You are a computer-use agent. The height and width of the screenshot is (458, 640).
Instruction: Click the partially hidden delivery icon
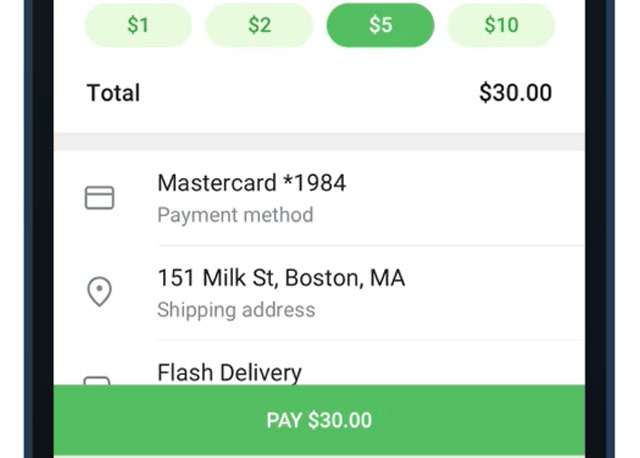click(97, 380)
